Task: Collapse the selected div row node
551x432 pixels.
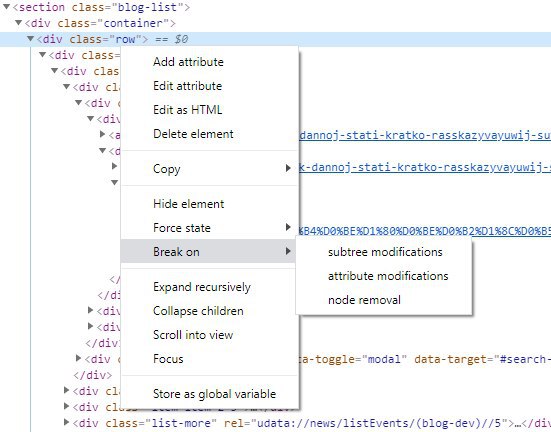Action: point(31,39)
